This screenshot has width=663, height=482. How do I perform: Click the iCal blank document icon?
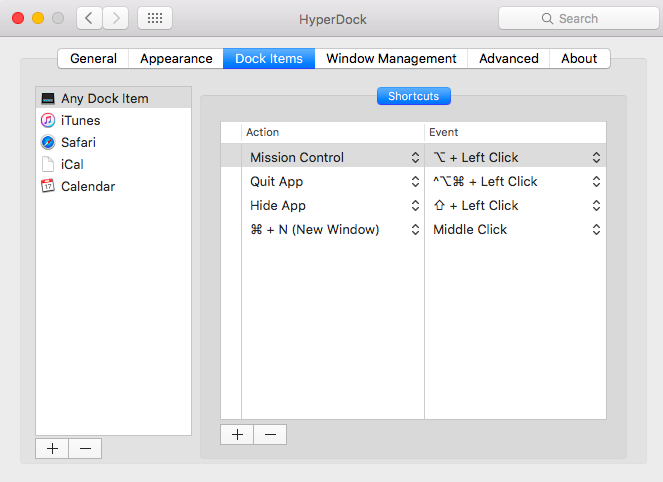48,164
